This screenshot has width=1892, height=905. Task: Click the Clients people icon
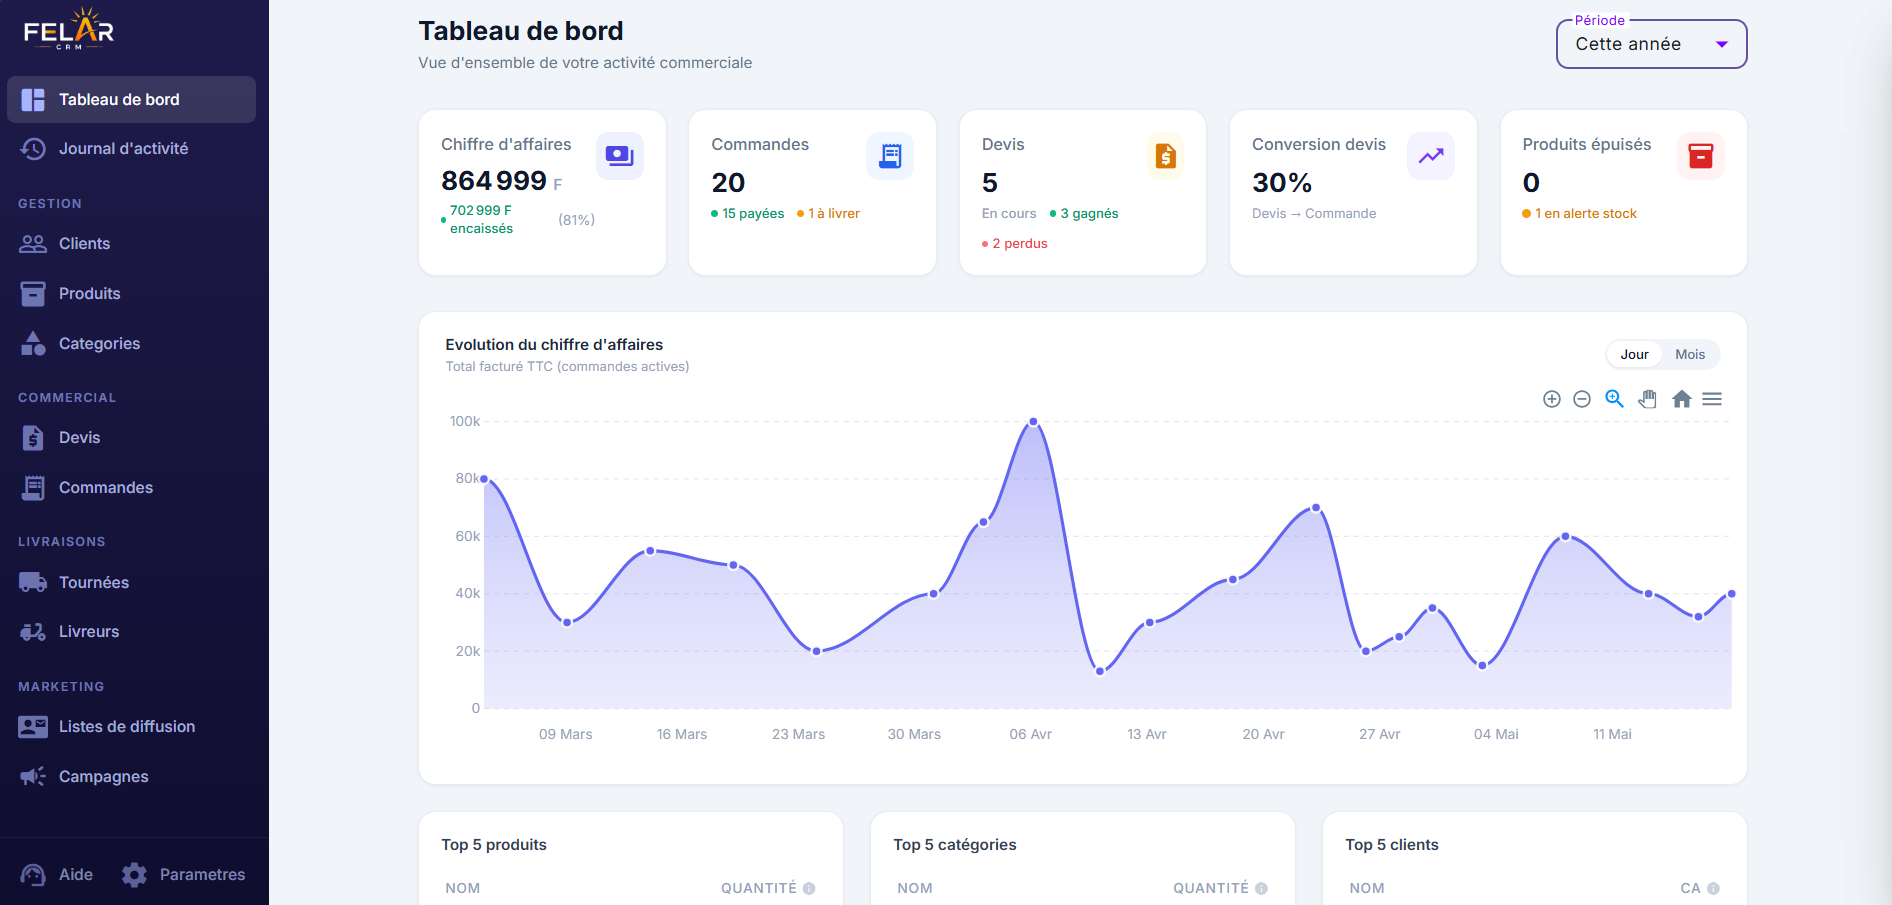point(33,244)
